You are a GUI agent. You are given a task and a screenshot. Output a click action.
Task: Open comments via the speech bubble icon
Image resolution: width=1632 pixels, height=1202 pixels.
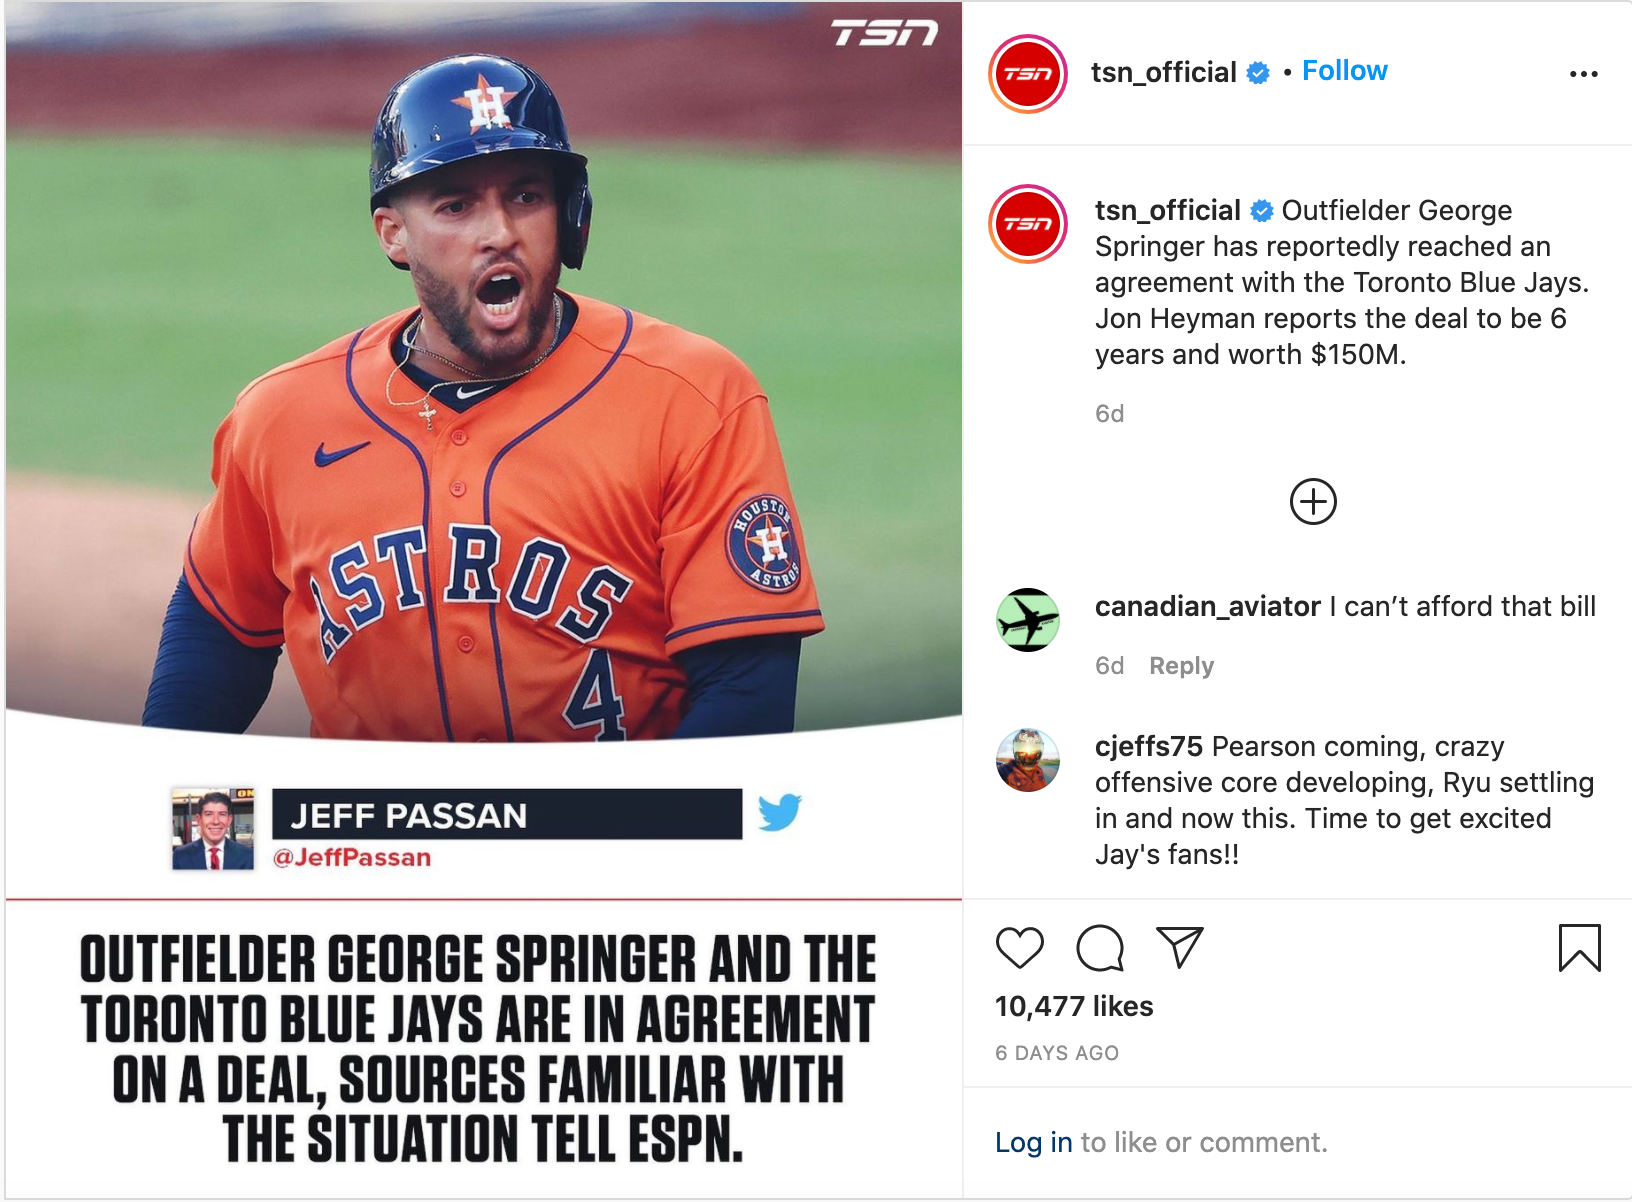1099,947
